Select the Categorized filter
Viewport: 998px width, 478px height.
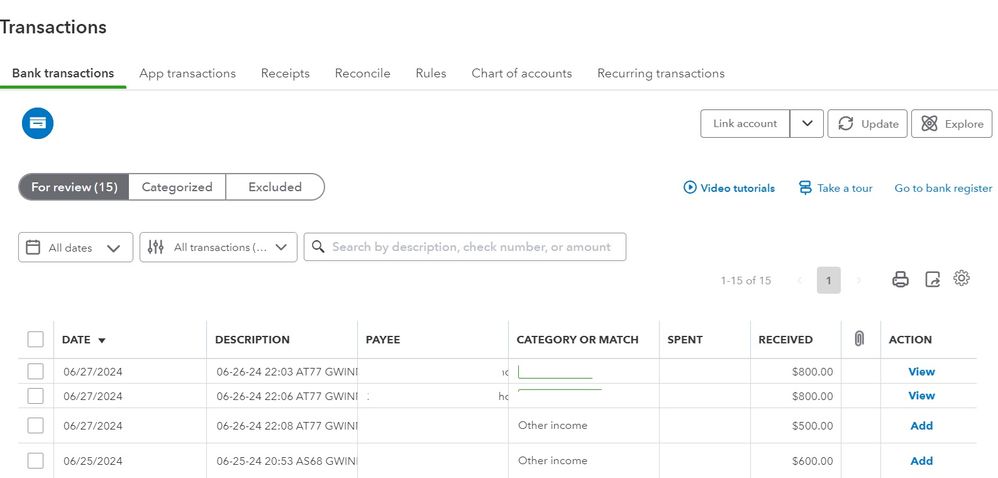click(177, 187)
